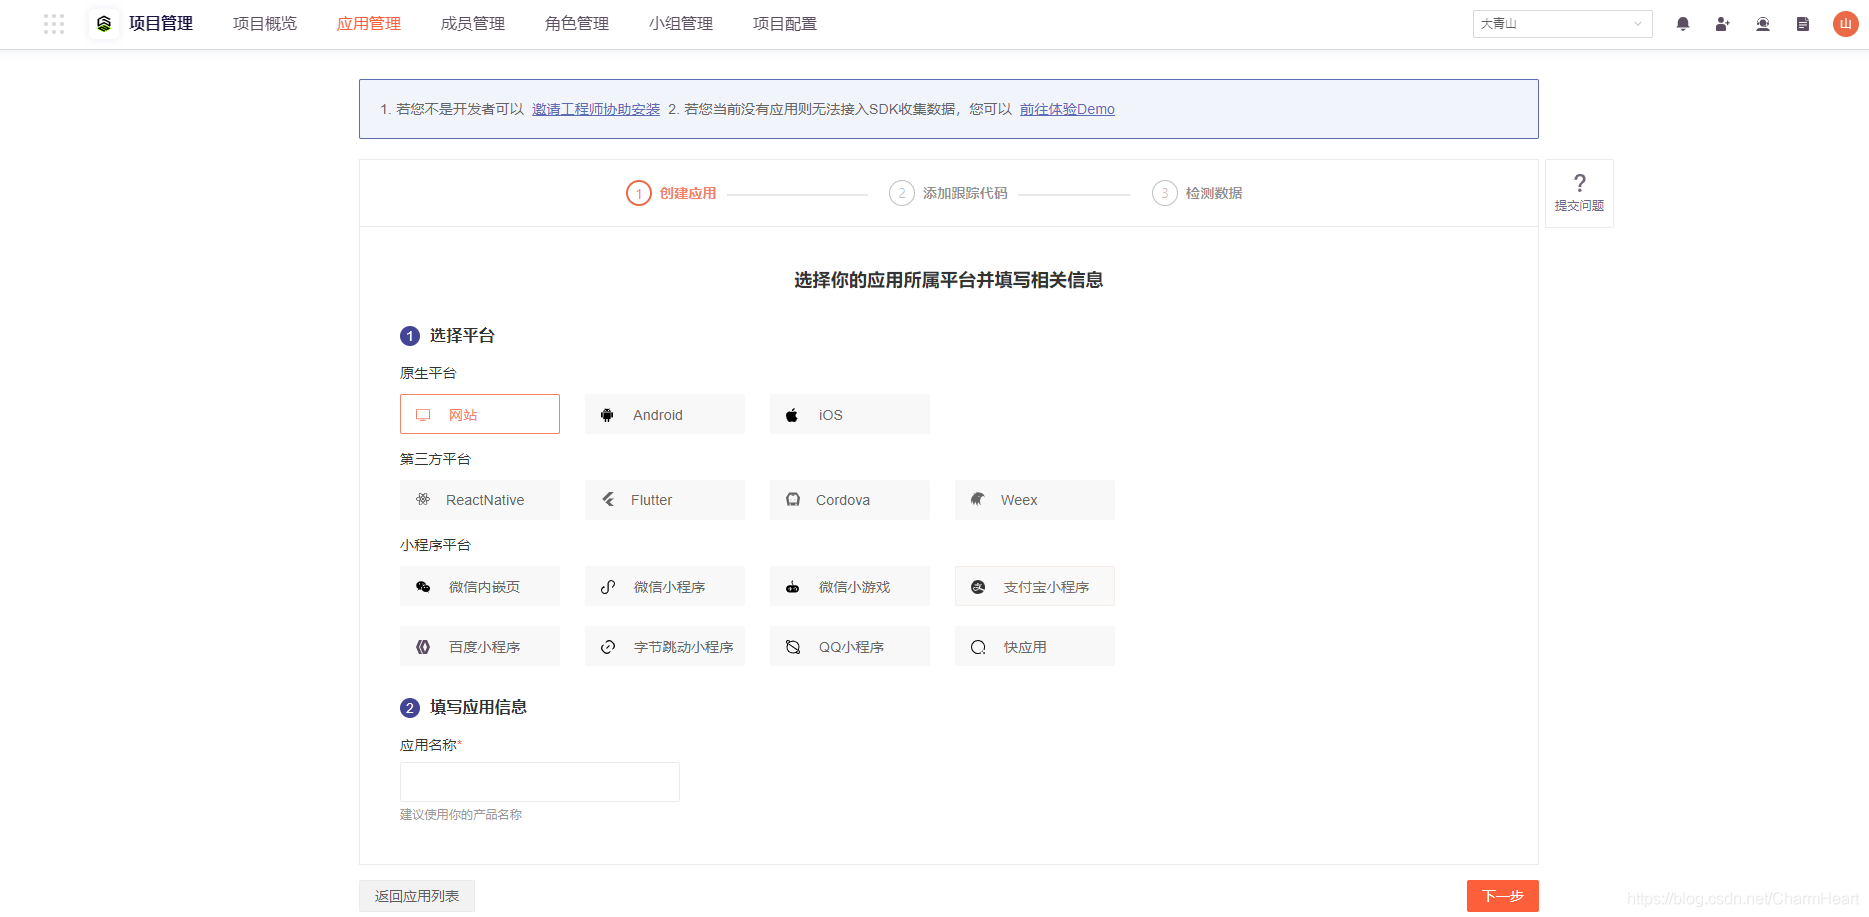Open the notifications bell icon
The height and width of the screenshot is (917, 1869).
(x=1683, y=23)
